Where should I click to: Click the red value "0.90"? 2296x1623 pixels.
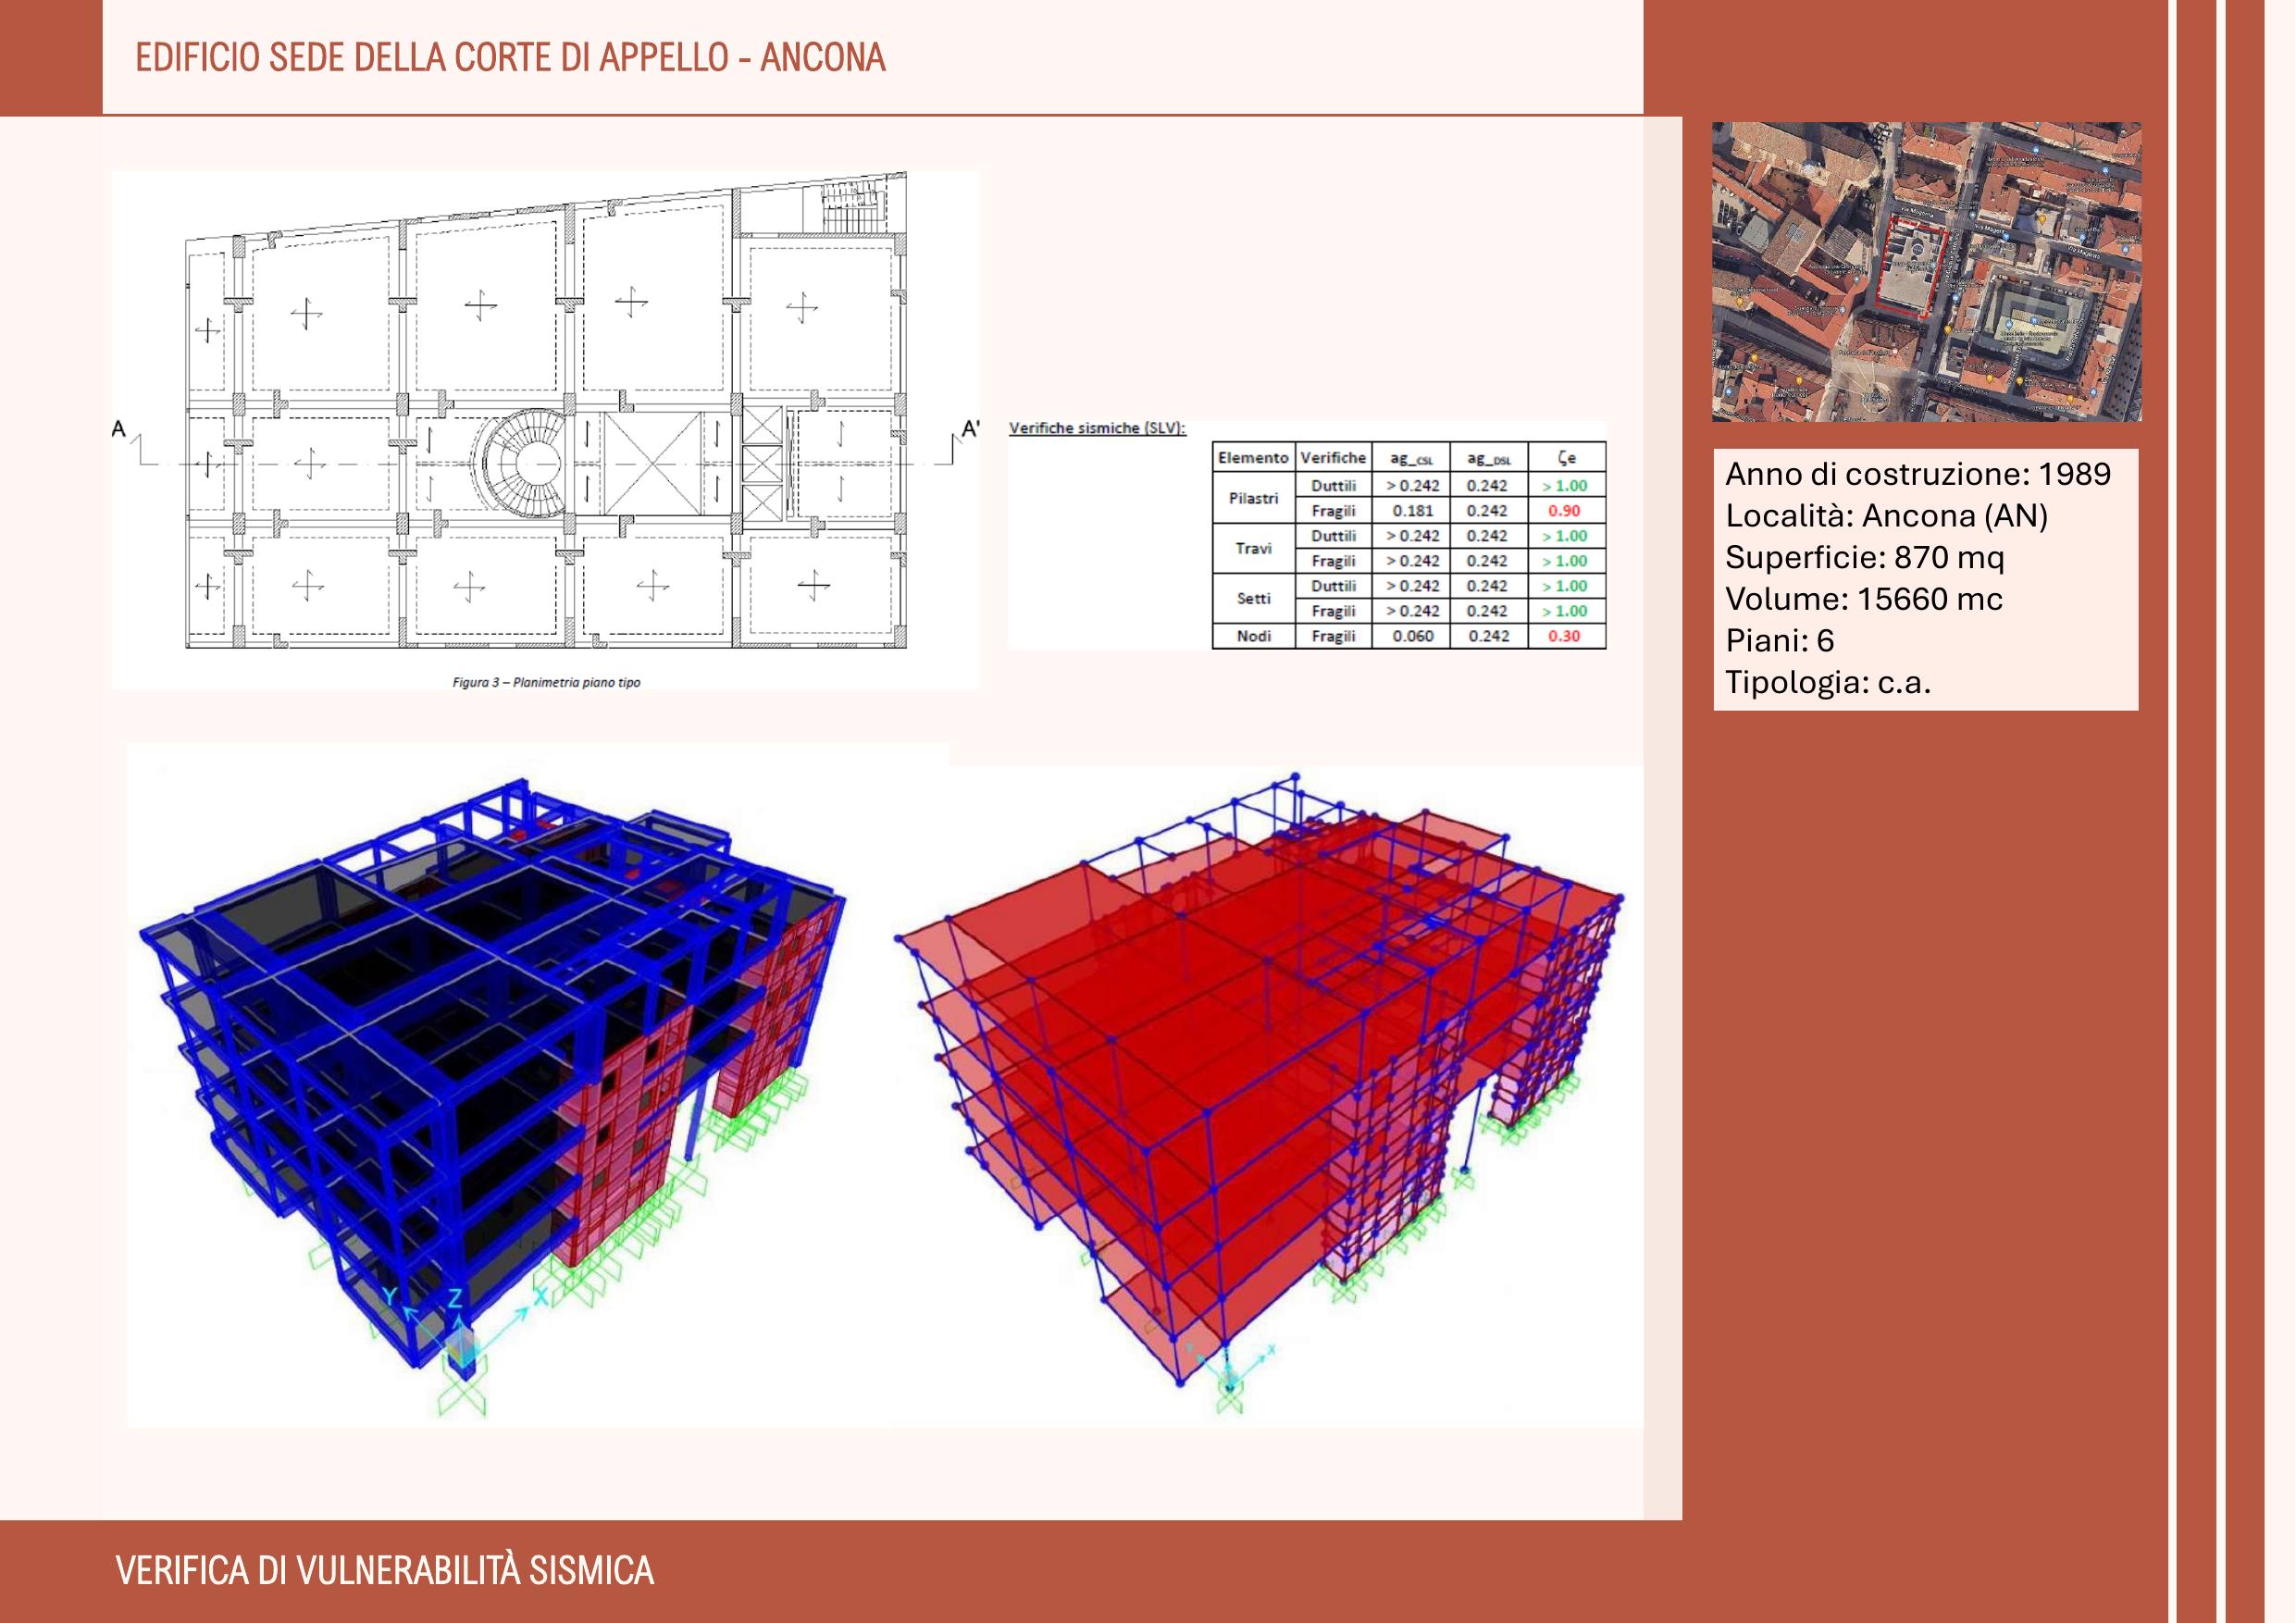point(1564,511)
